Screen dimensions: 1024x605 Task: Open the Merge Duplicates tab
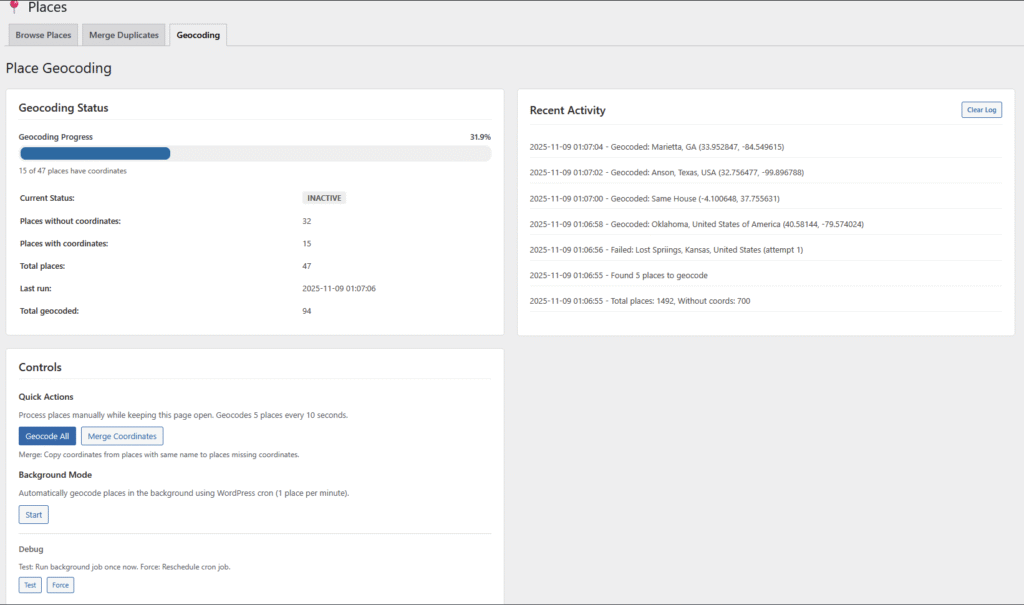coord(124,35)
